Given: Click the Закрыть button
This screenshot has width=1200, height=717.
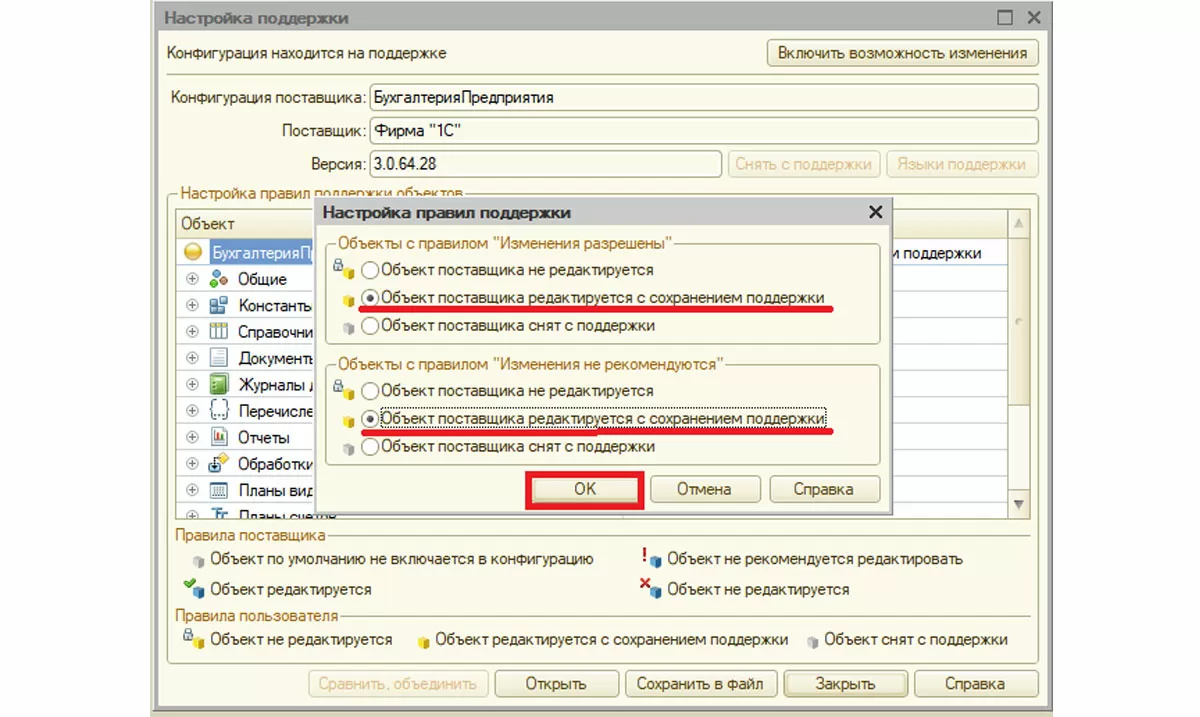Looking at the screenshot, I should 845,684.
